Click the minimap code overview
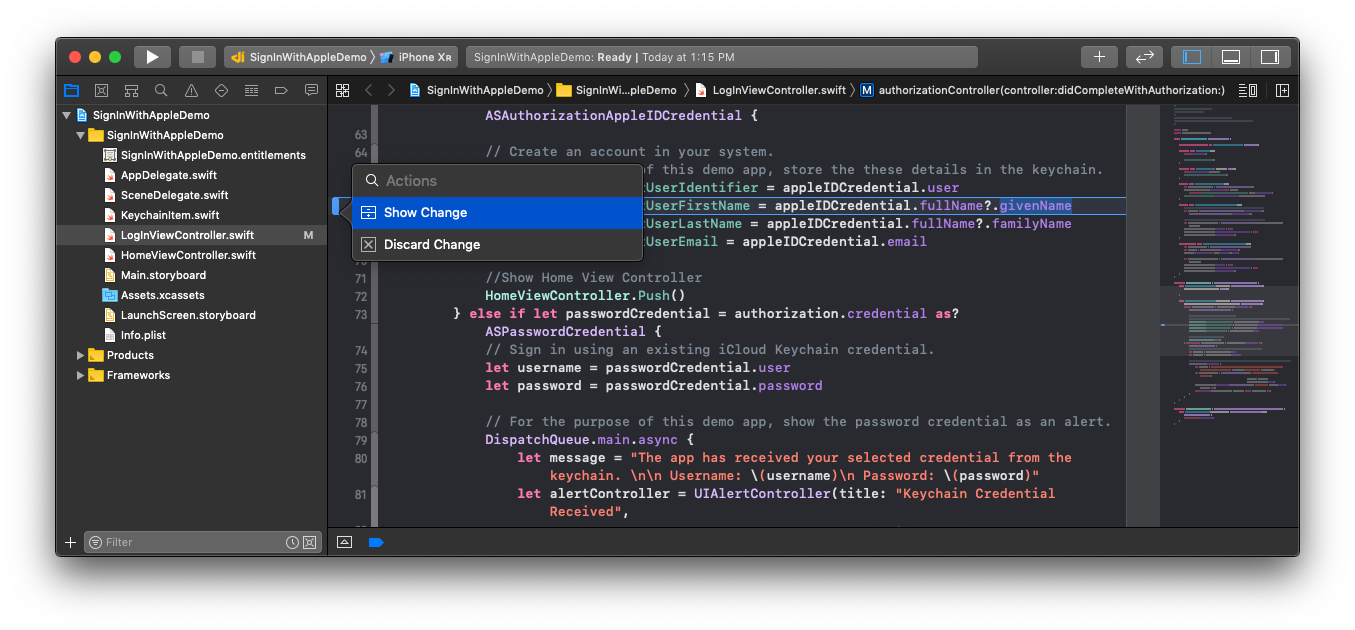Viewport: 1355px width, 630px height. click(1228, 314)
